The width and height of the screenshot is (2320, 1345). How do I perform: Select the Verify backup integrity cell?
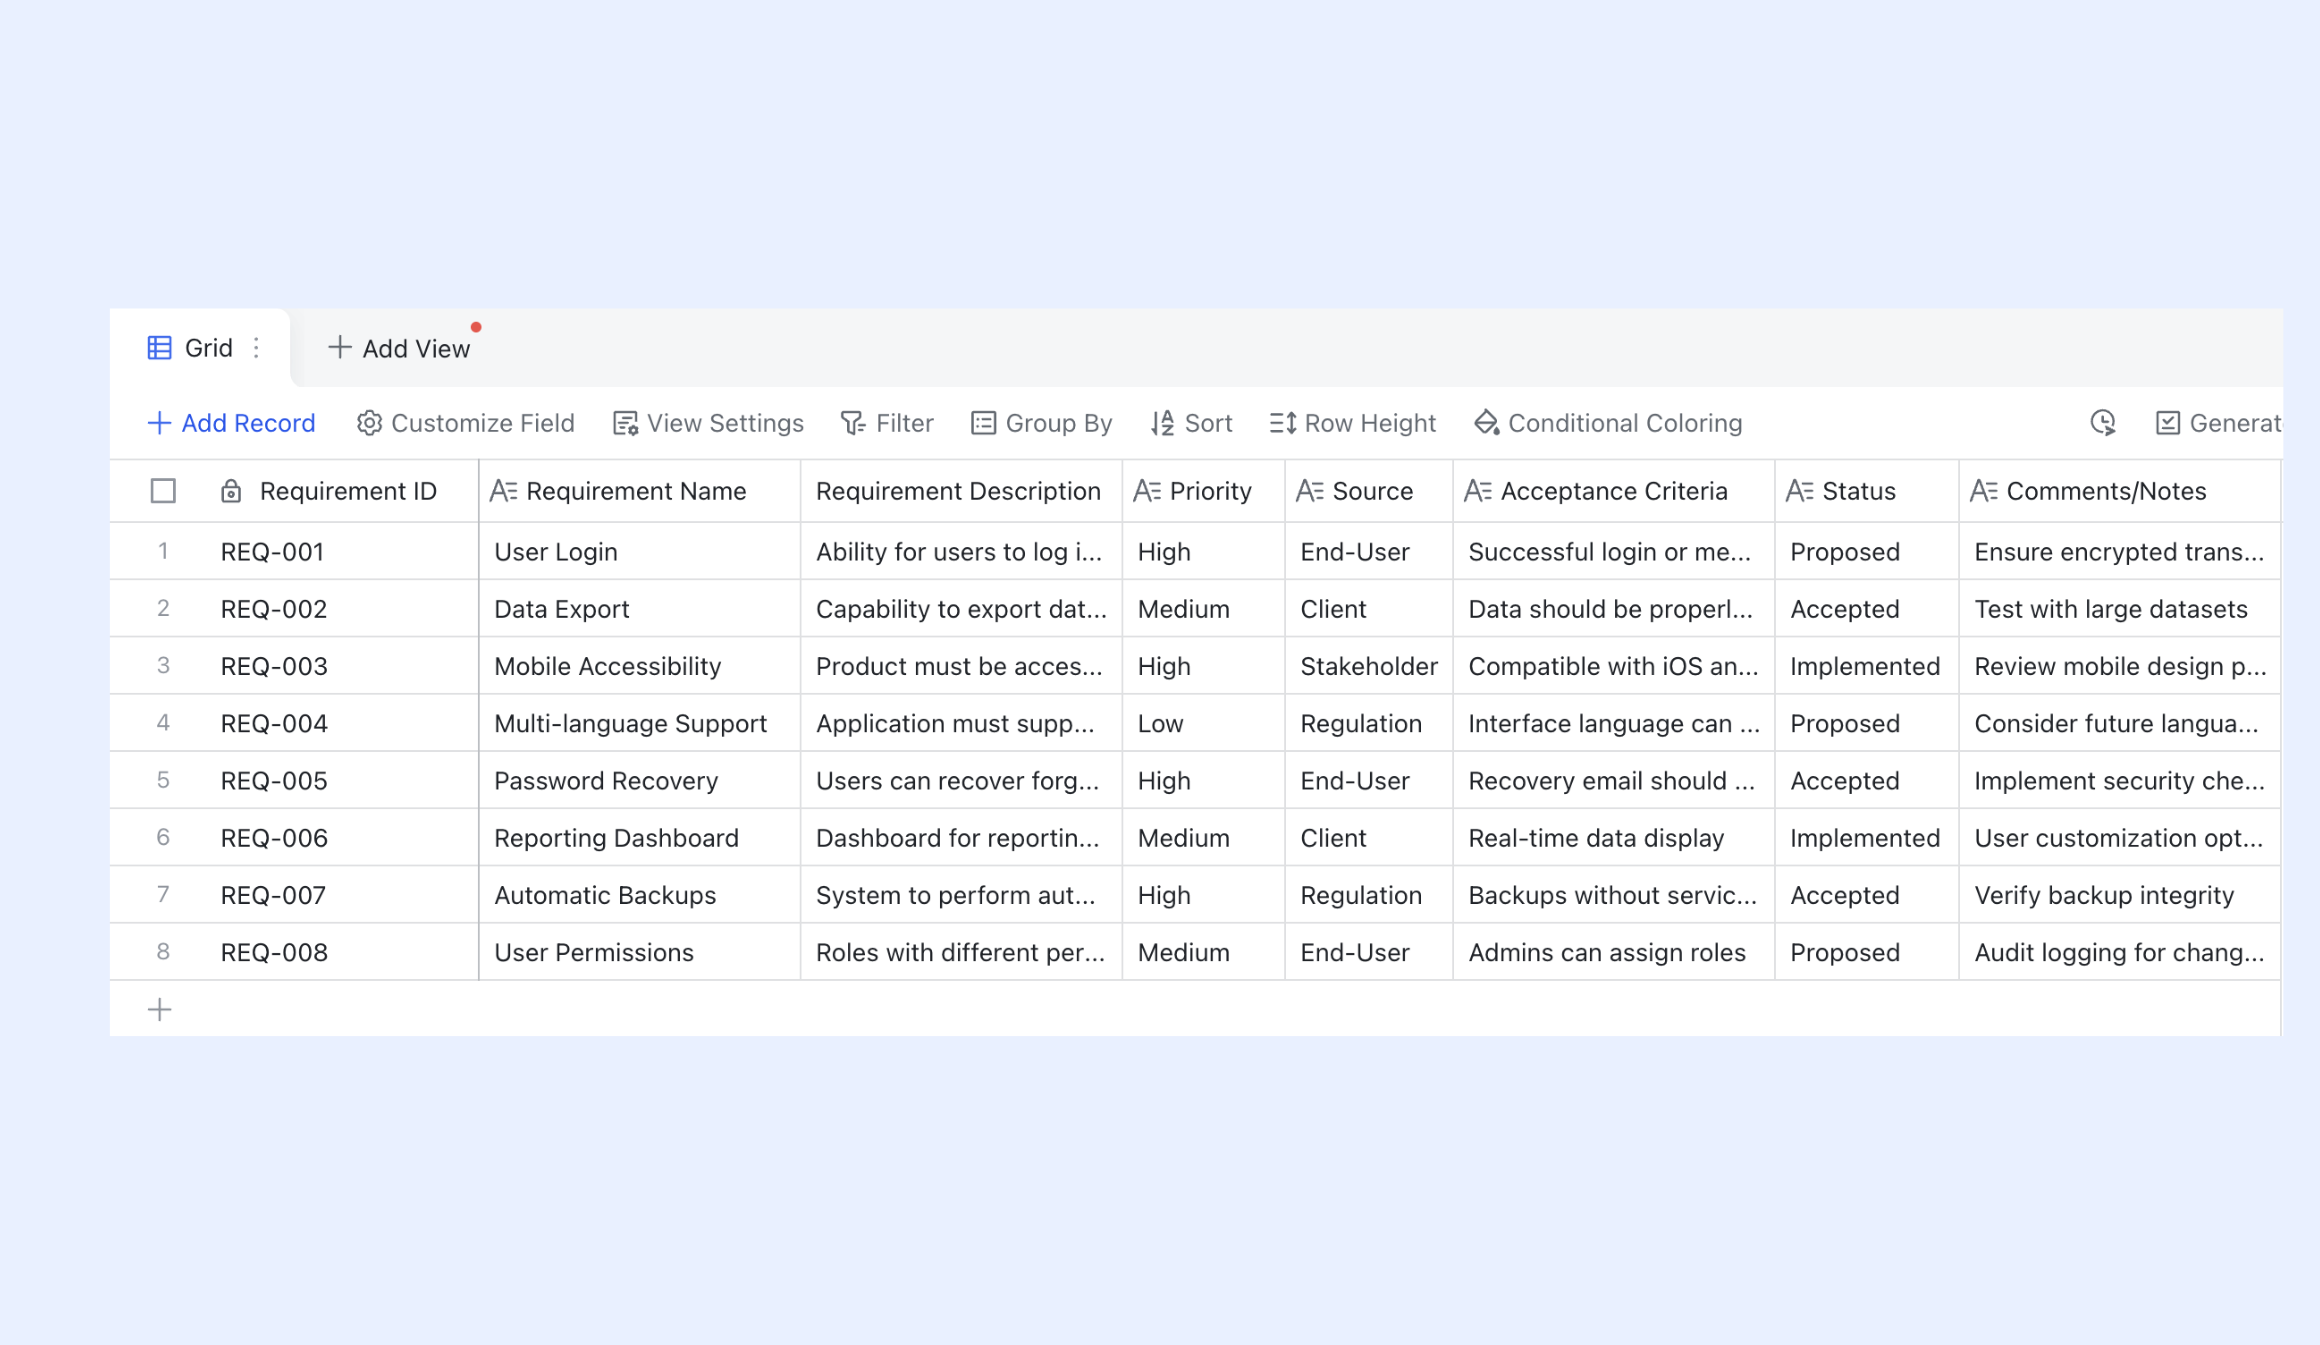click(x=2120, y=895)
